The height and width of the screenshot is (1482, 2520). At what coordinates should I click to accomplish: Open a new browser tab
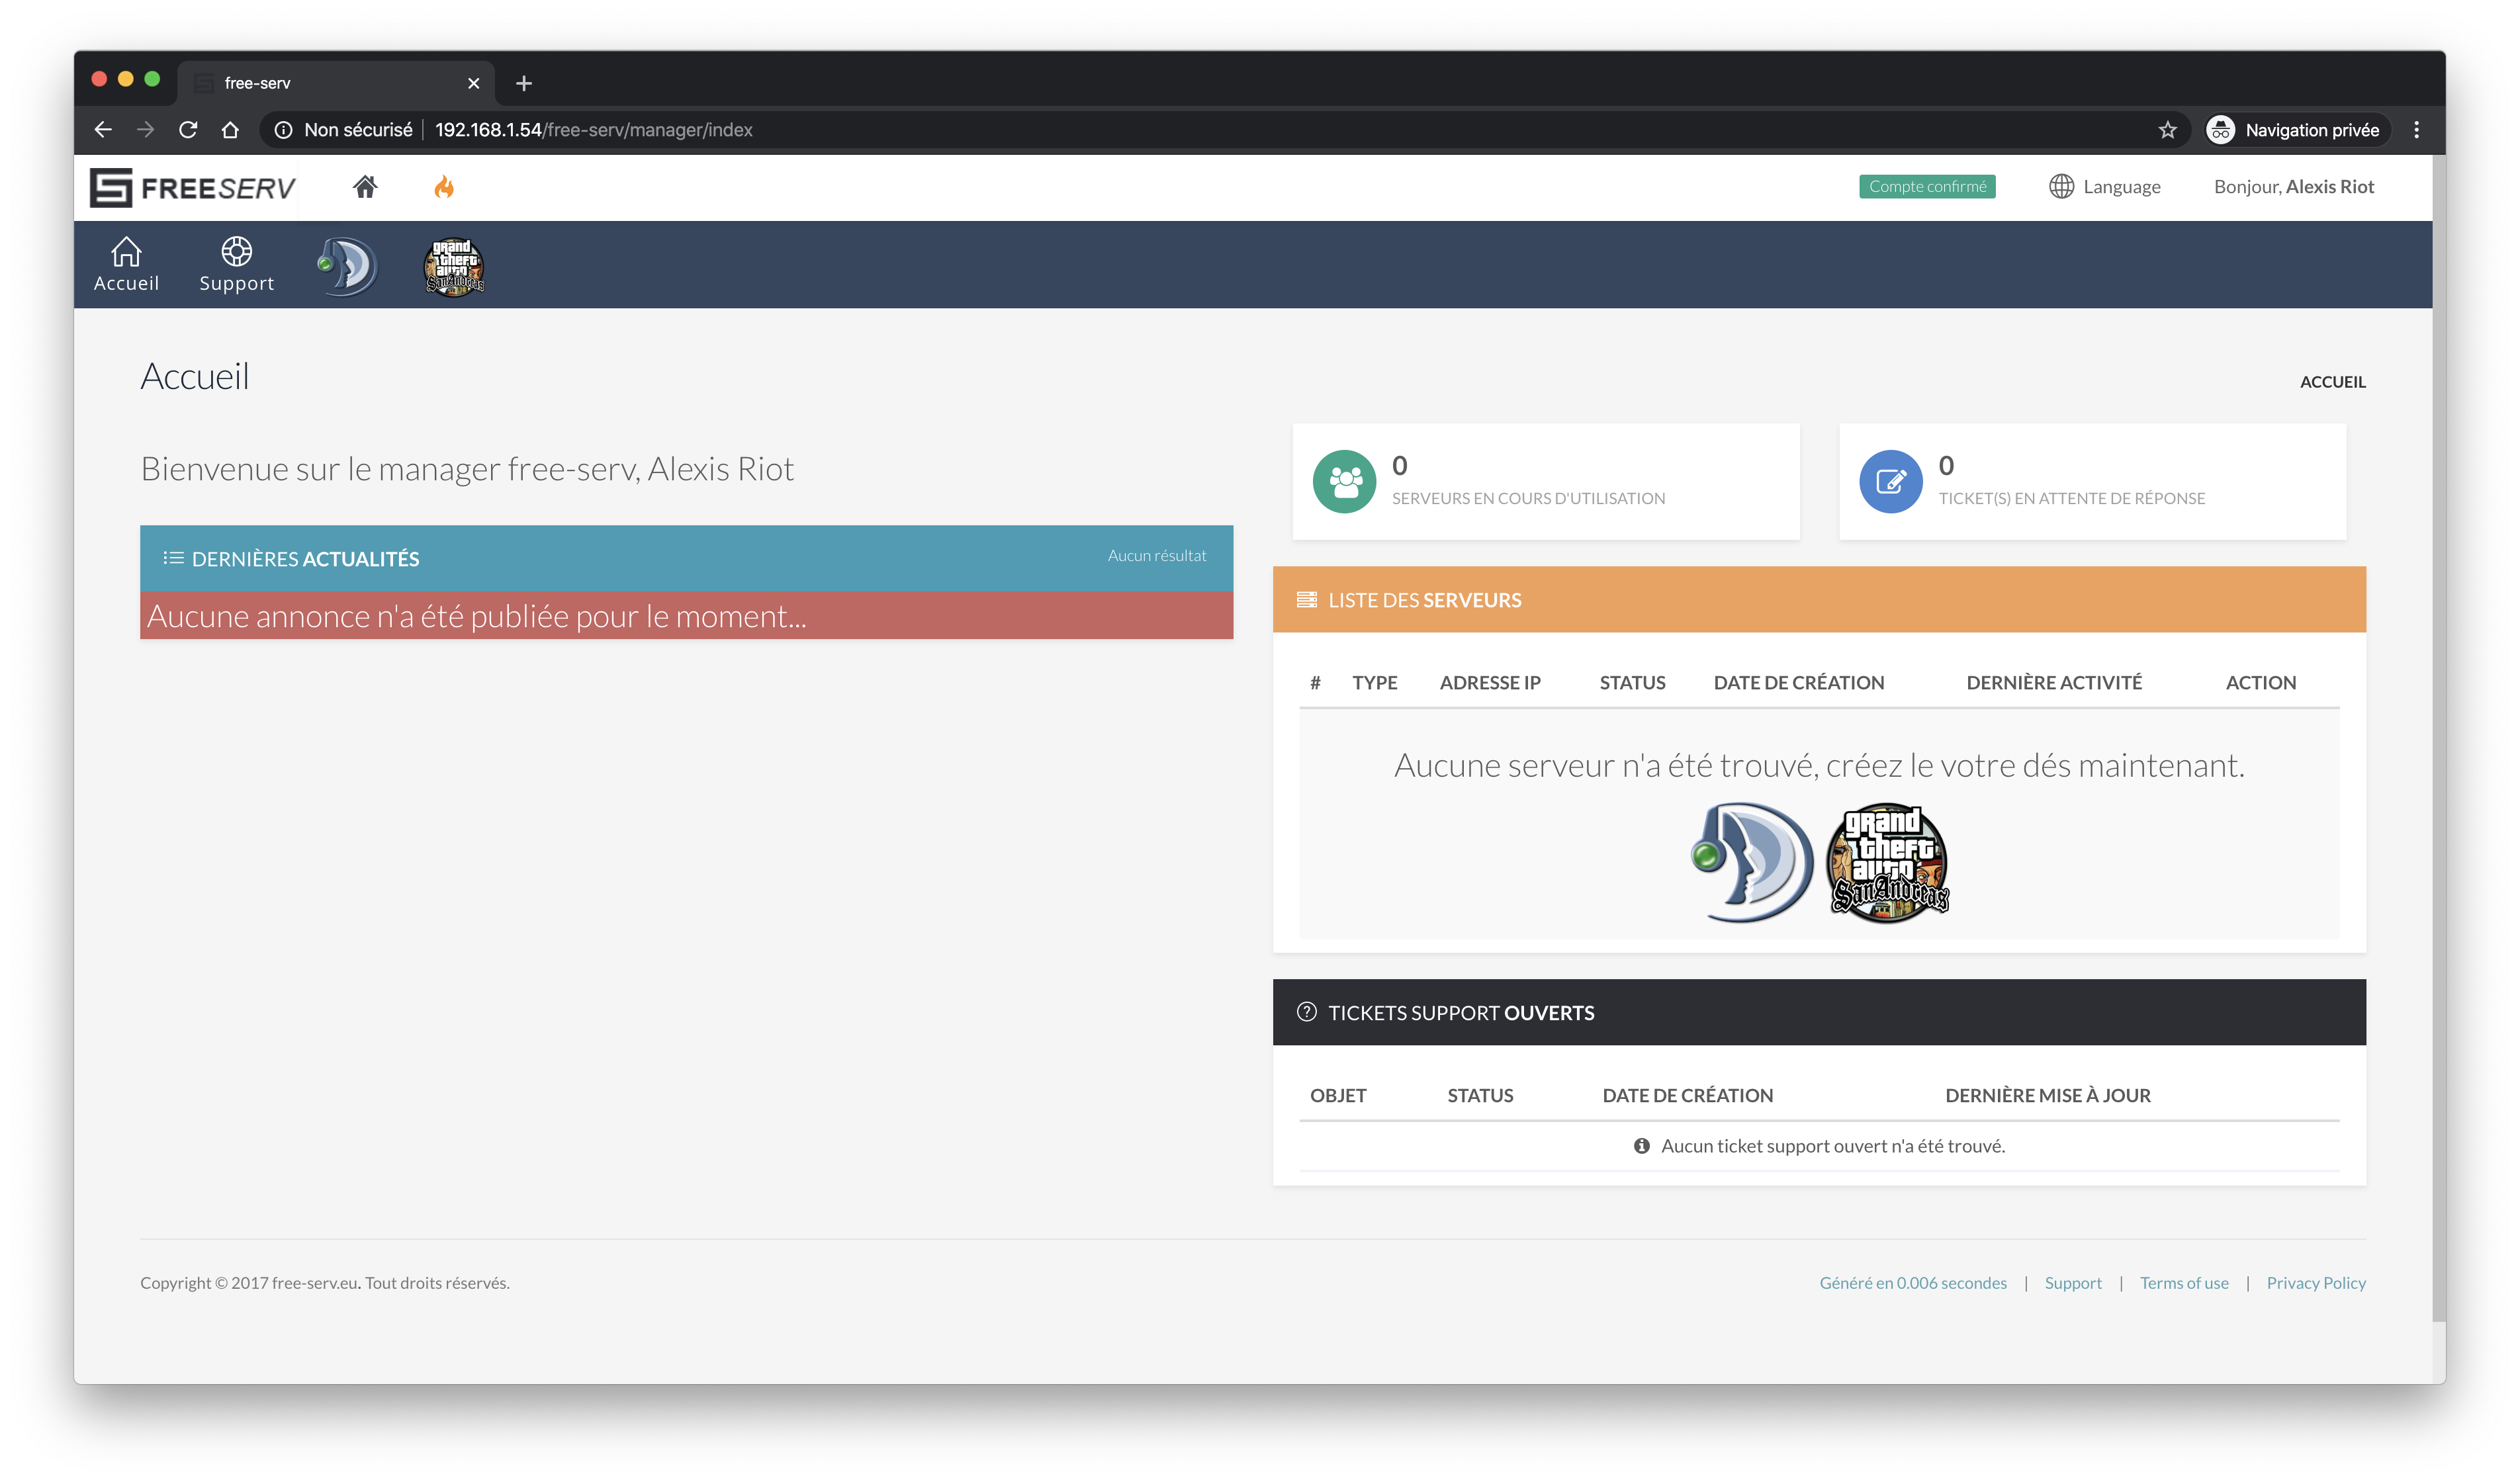(524, 83)
